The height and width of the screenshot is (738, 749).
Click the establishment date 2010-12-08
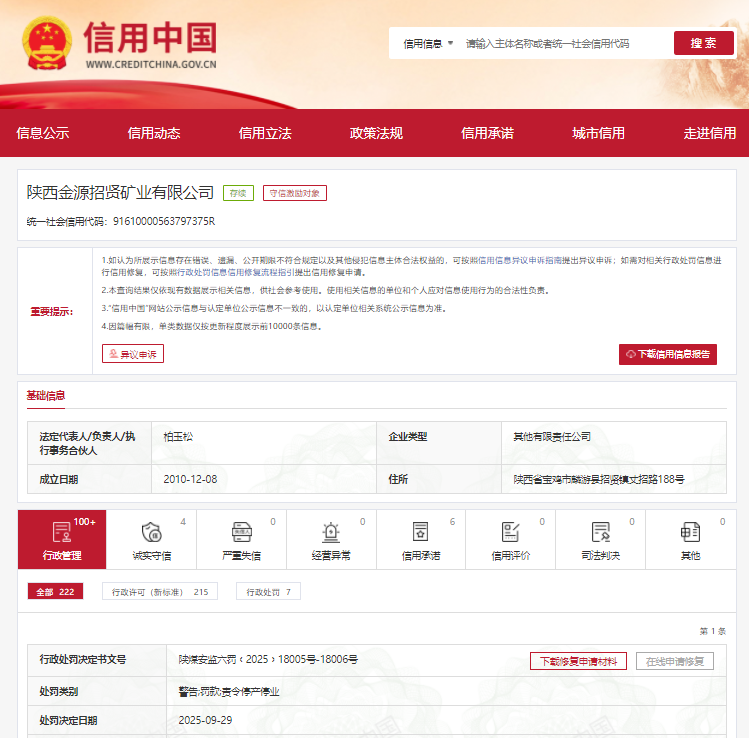pos(190,479)
